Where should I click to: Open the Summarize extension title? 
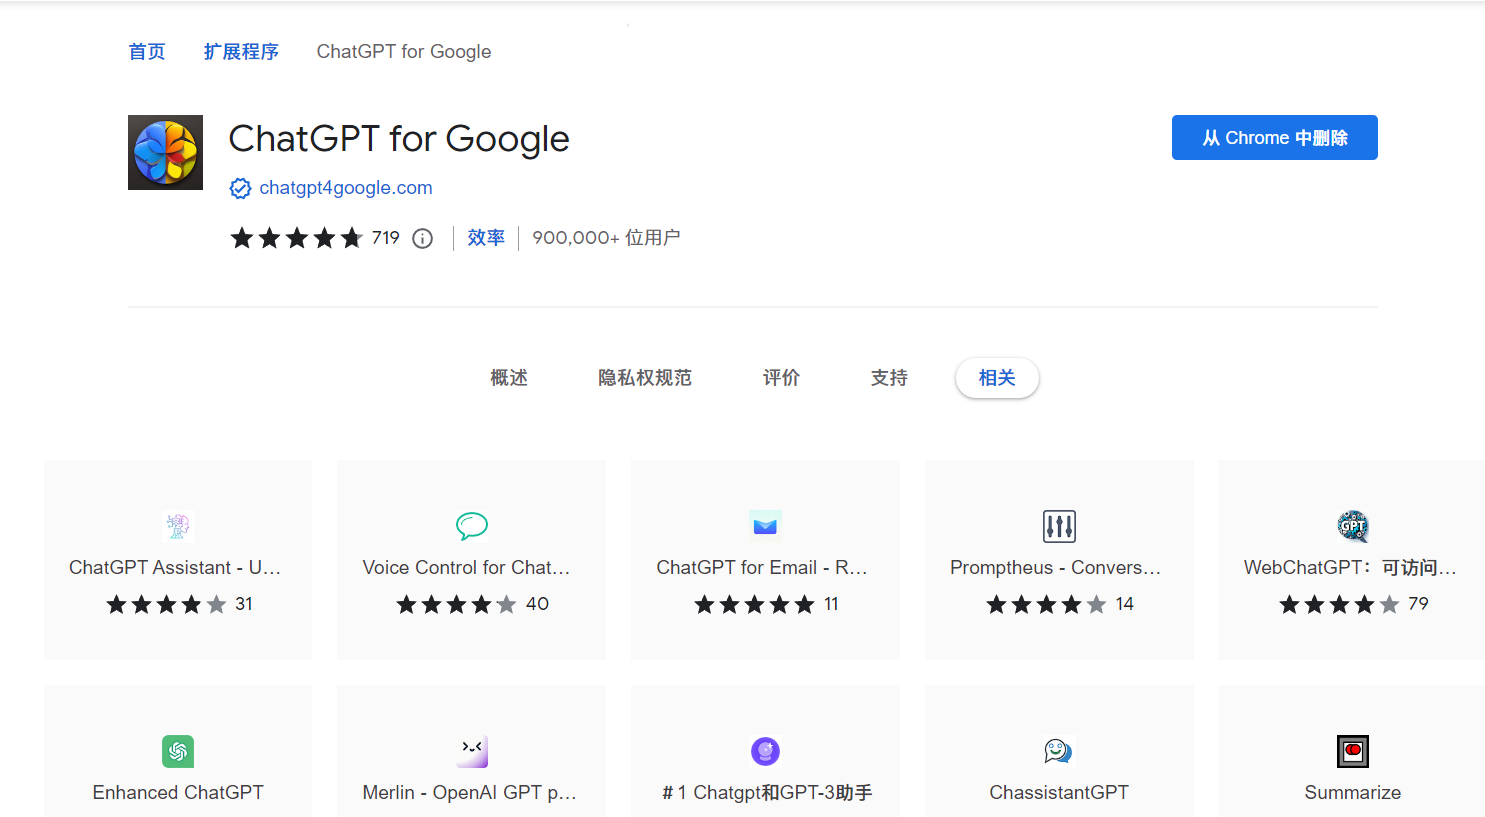(1353, 793)
